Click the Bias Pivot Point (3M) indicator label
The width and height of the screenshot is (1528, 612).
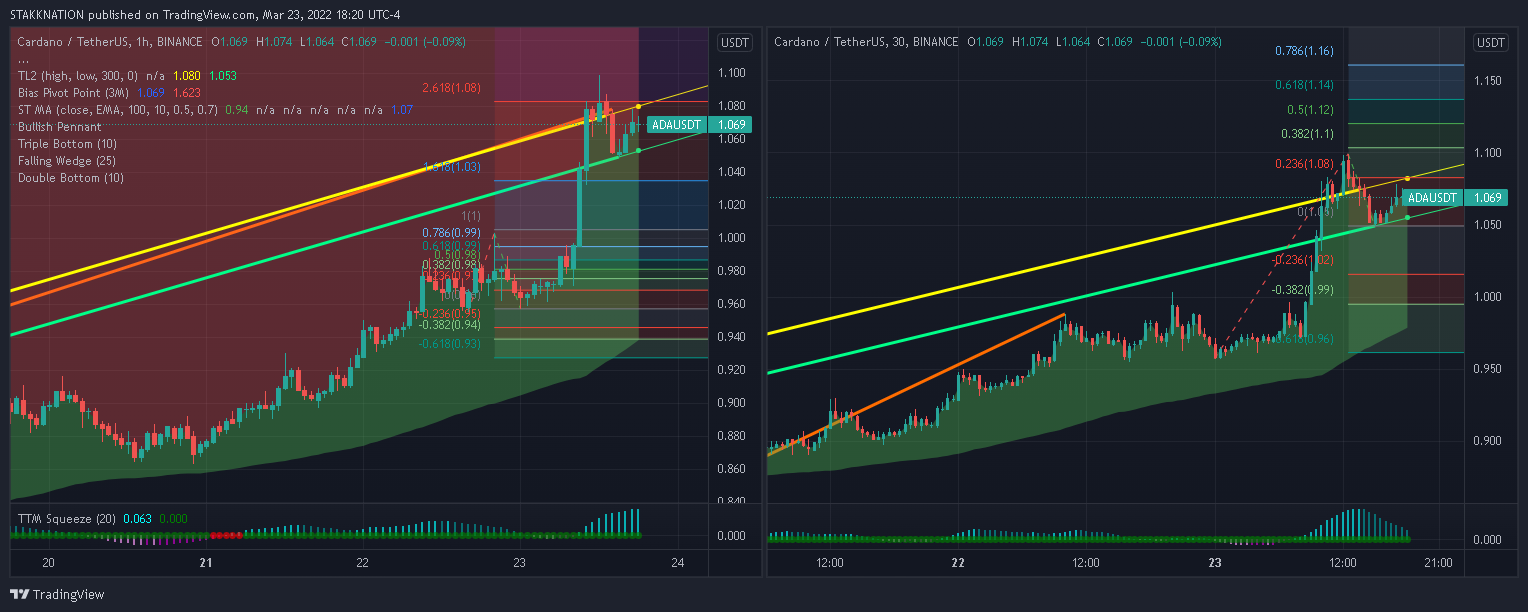coord(73,93)
